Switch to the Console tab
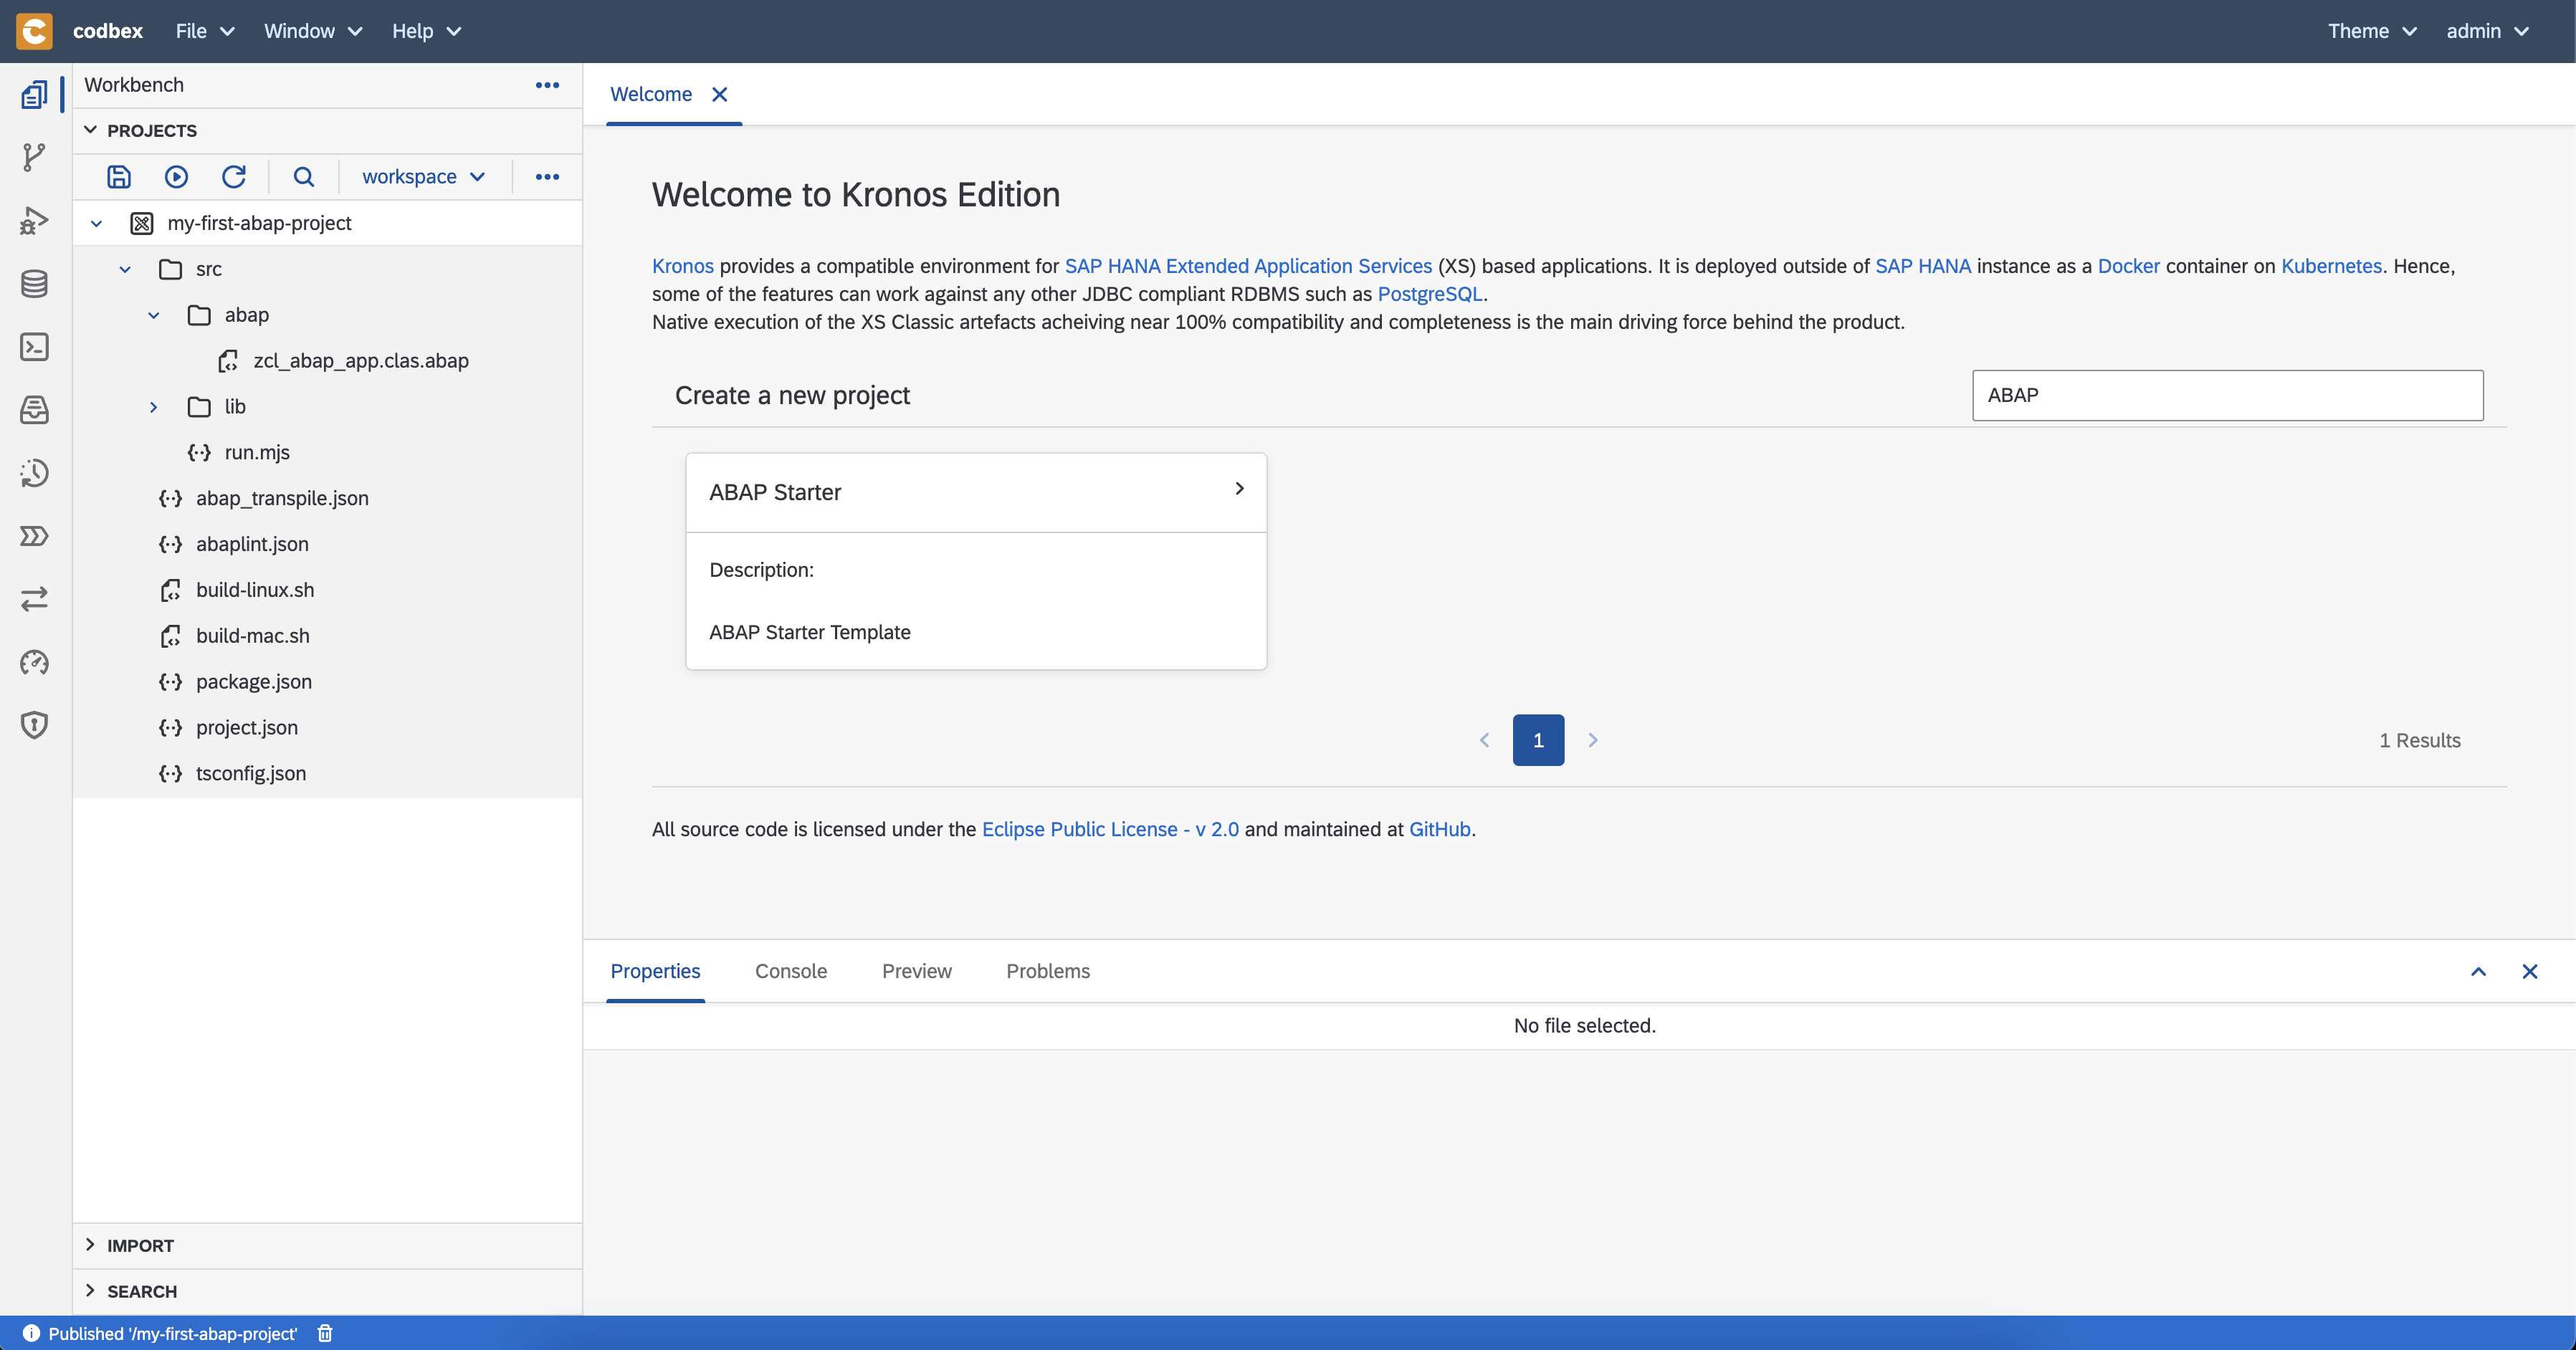Viewport: 2576px width, 1350px height. tap(791, 971)
